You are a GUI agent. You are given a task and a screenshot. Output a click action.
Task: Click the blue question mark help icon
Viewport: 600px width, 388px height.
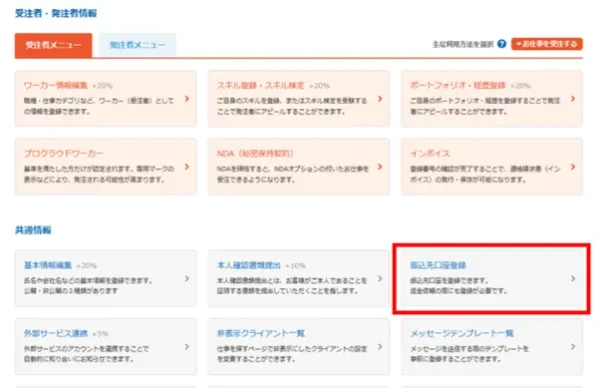pos(502,44)
